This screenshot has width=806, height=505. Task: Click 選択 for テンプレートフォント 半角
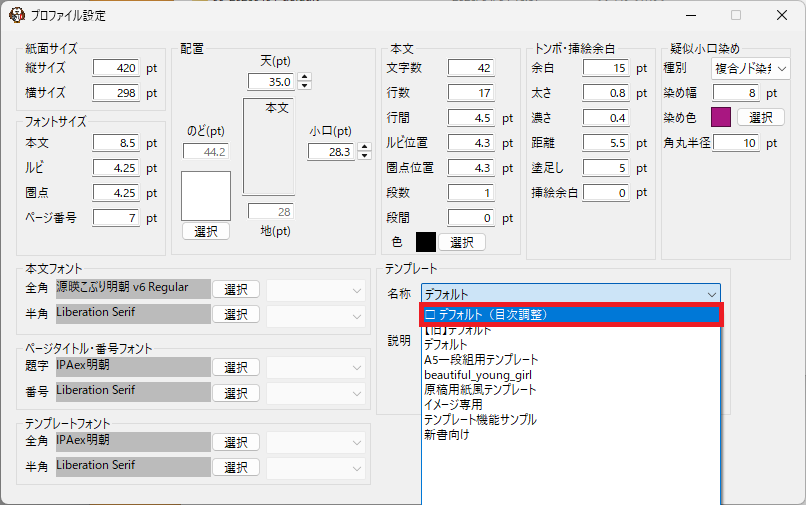point(236,467)
